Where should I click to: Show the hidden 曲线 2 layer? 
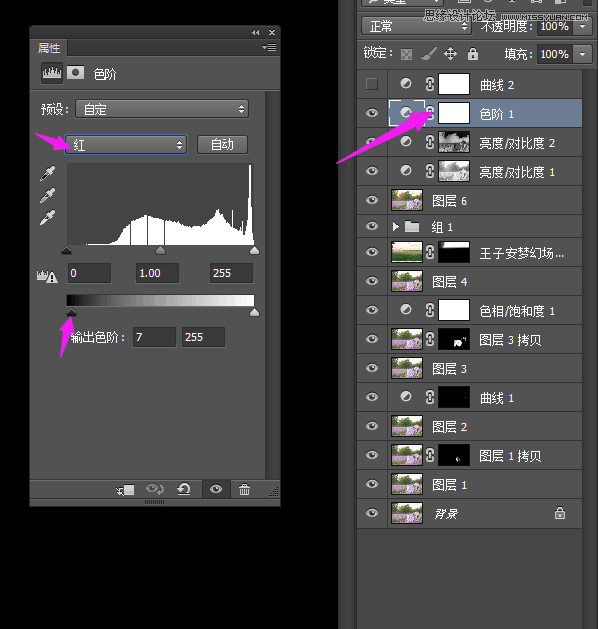pyautogui.click(x=372, y=84)
